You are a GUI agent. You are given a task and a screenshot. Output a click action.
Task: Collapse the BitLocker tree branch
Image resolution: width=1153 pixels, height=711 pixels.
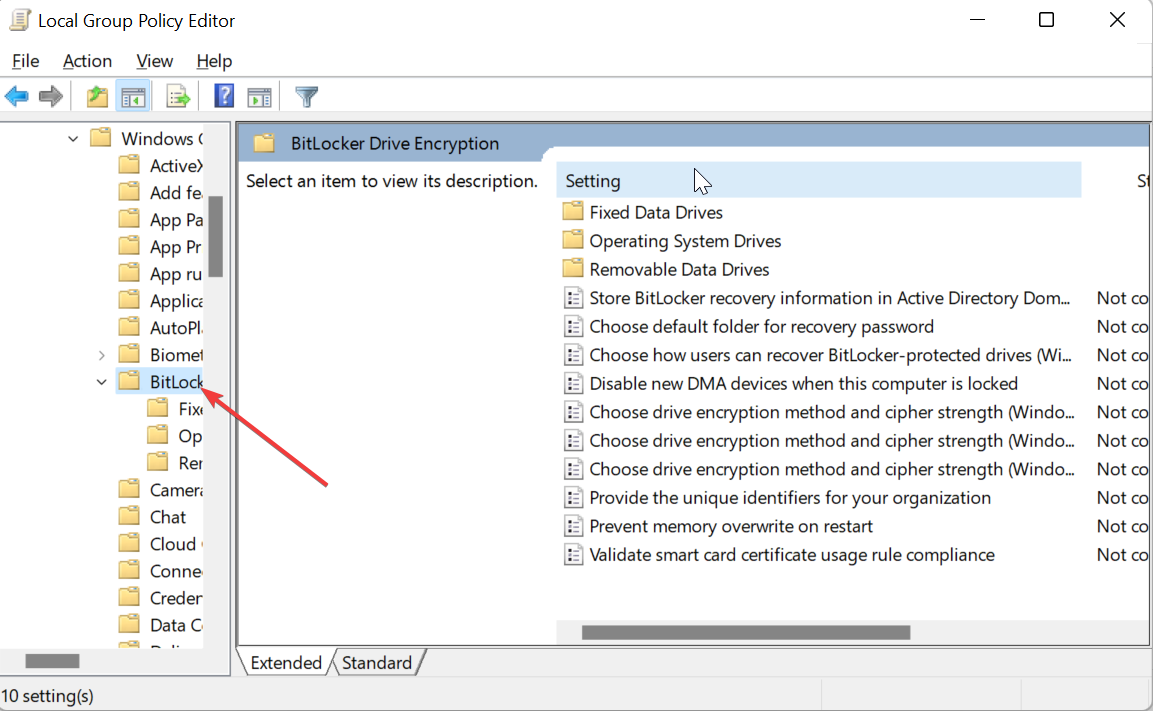[x=100, y=381]
